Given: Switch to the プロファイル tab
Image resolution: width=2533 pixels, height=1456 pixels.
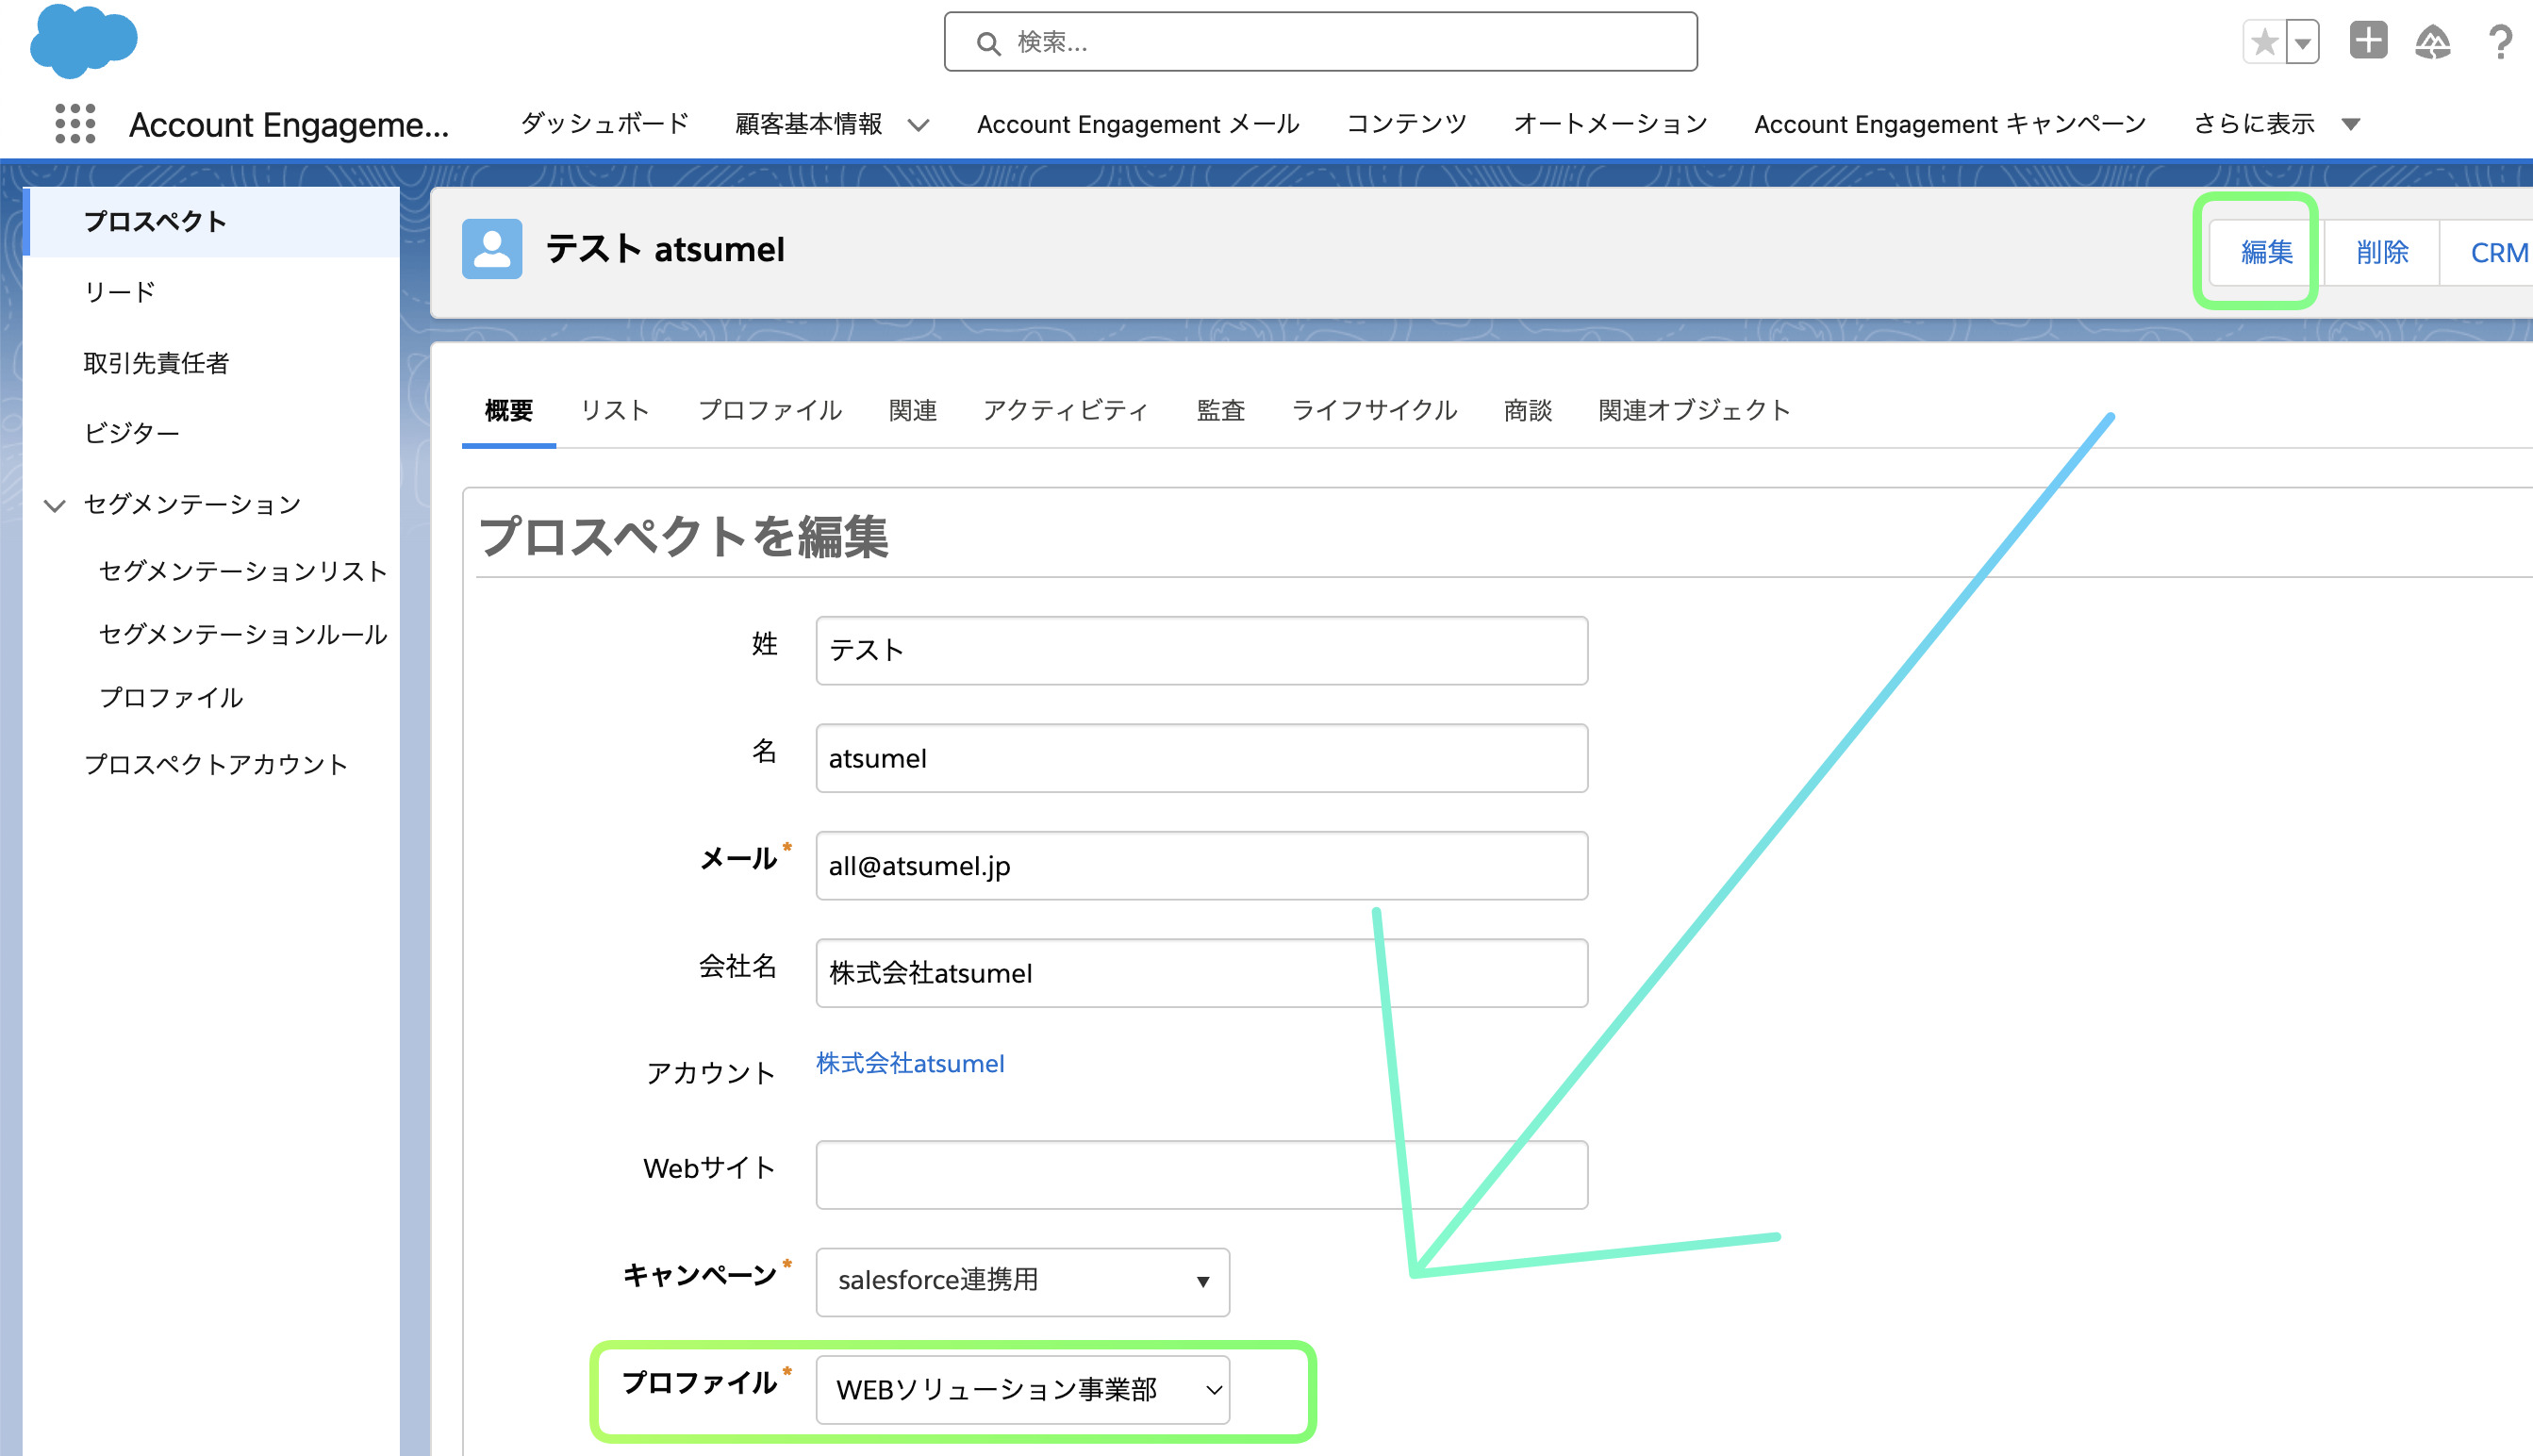Looking at the screenshot, I should [x=770, y=410].
